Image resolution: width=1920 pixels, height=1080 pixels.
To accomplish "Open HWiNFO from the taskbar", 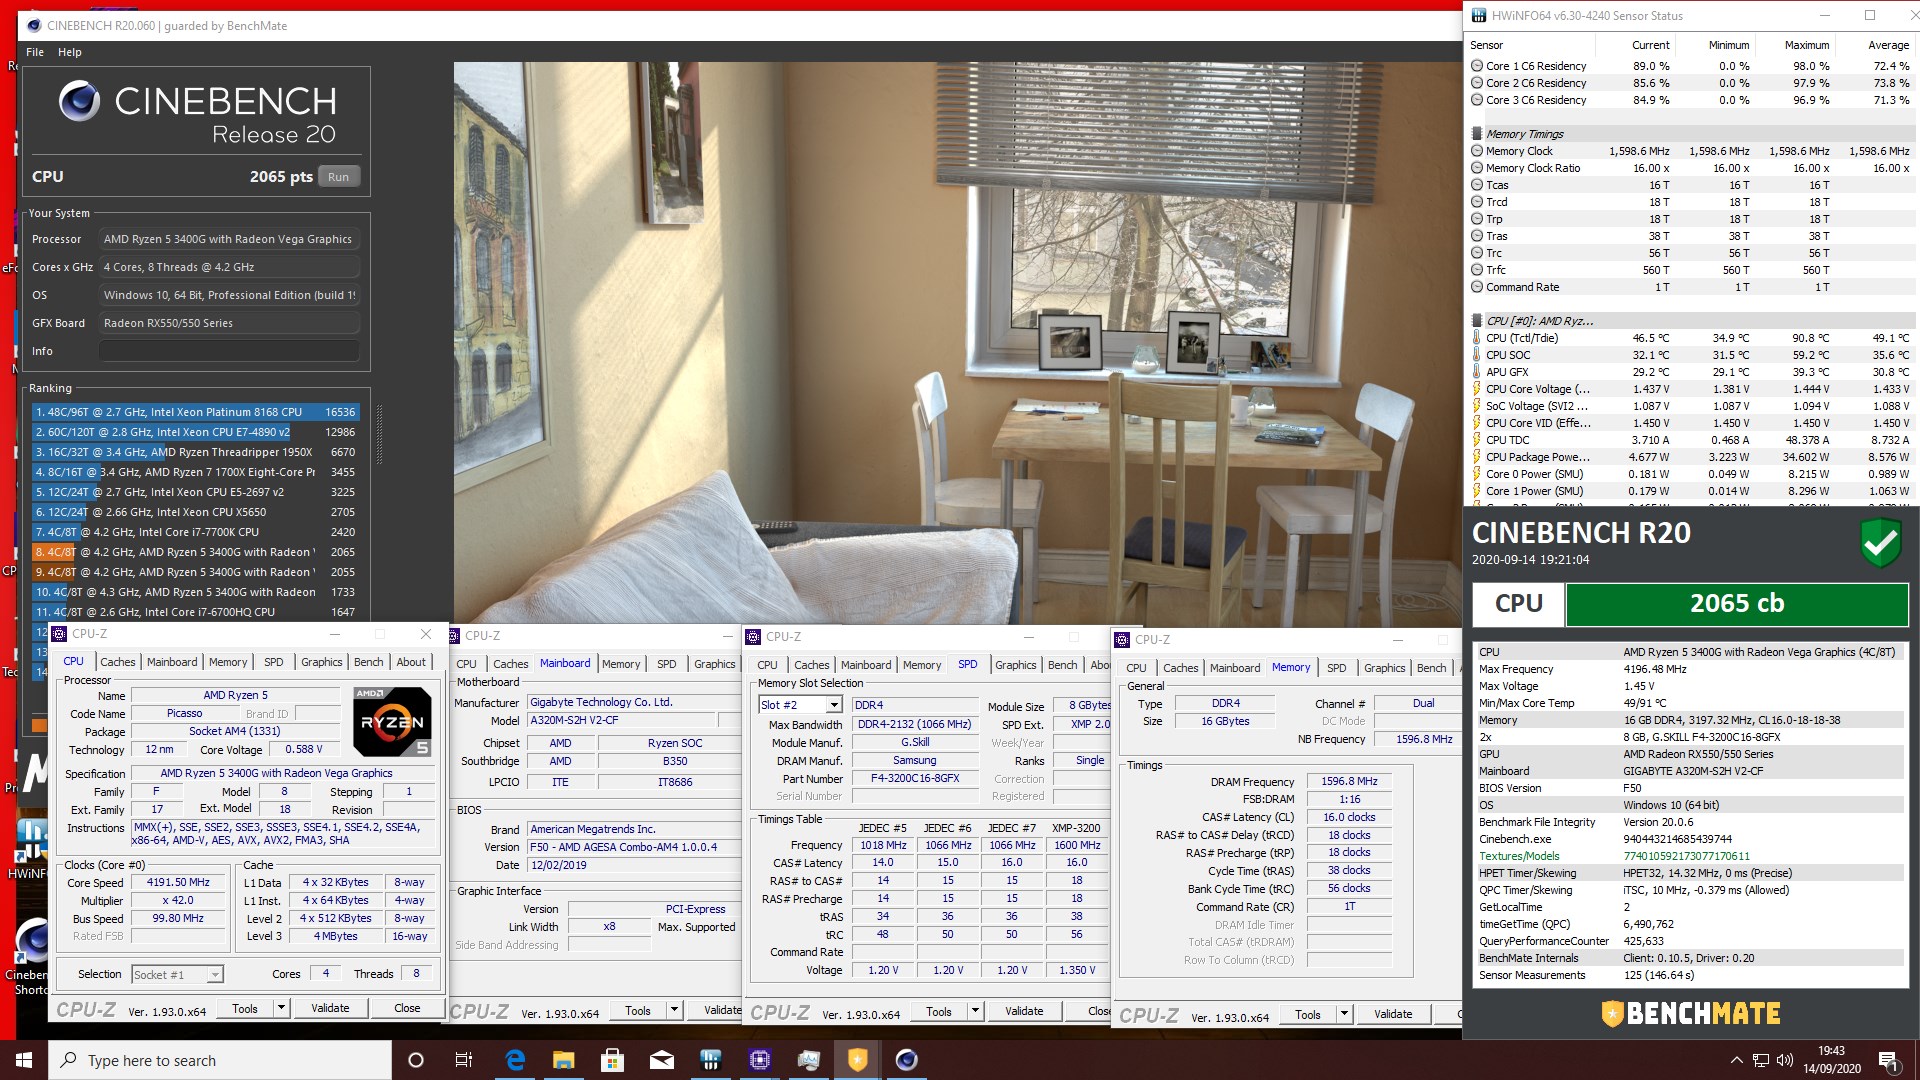I will 711,1060.
